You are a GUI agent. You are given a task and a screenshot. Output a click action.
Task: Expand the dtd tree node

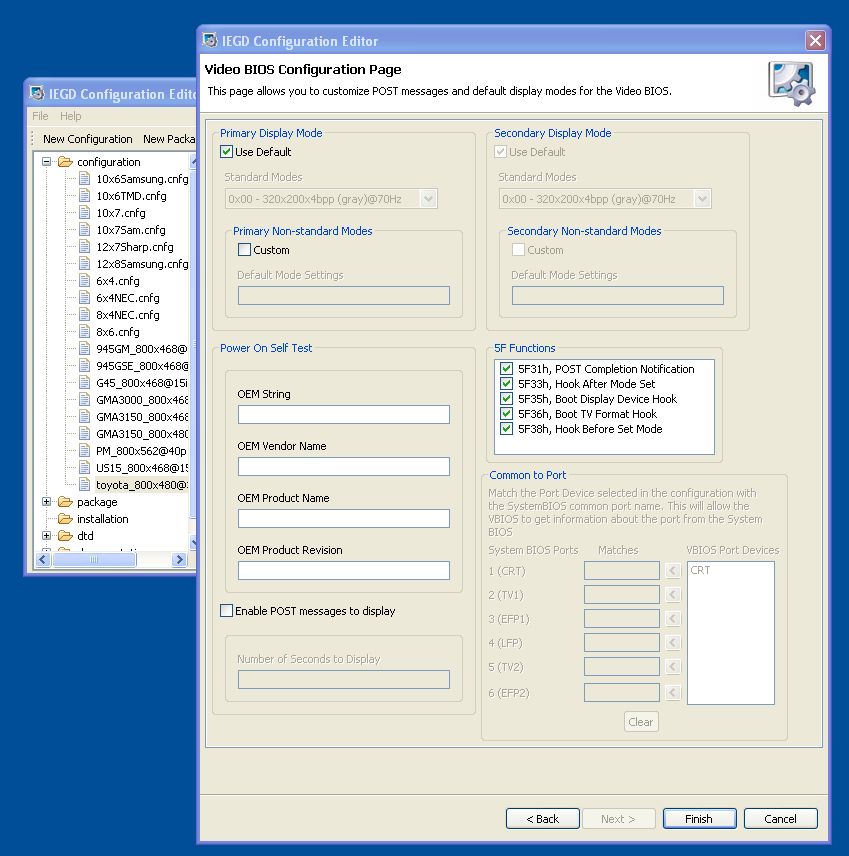click(x=46, y=536)
